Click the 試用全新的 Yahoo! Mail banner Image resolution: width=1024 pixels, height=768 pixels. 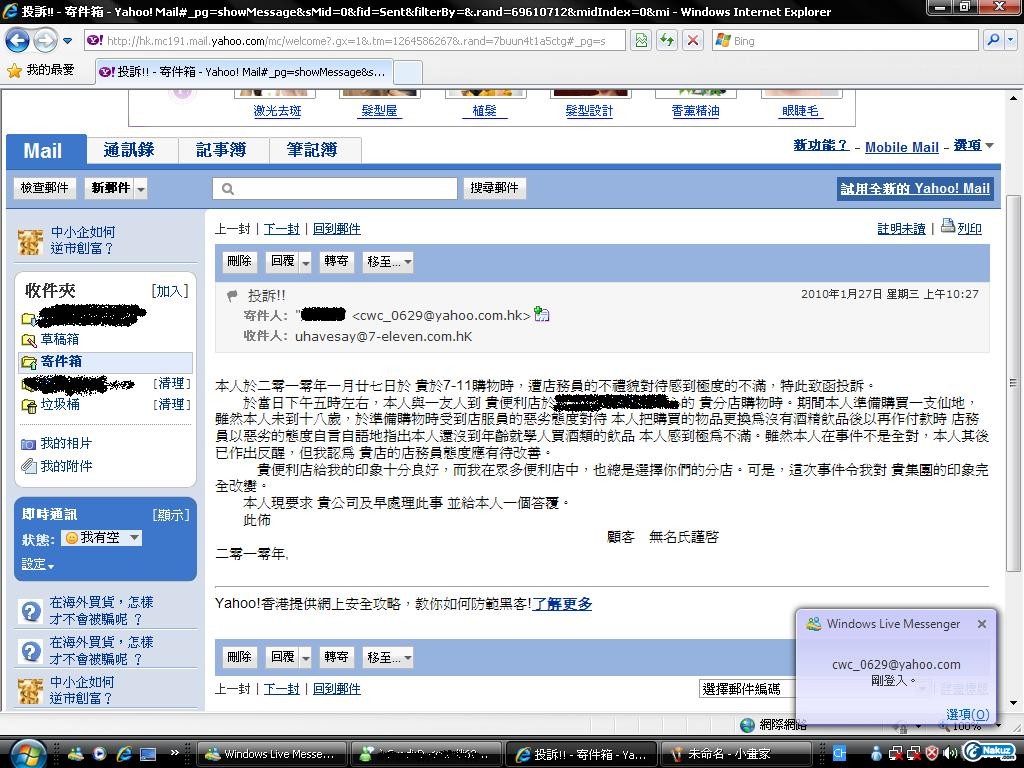coord(915,189)
